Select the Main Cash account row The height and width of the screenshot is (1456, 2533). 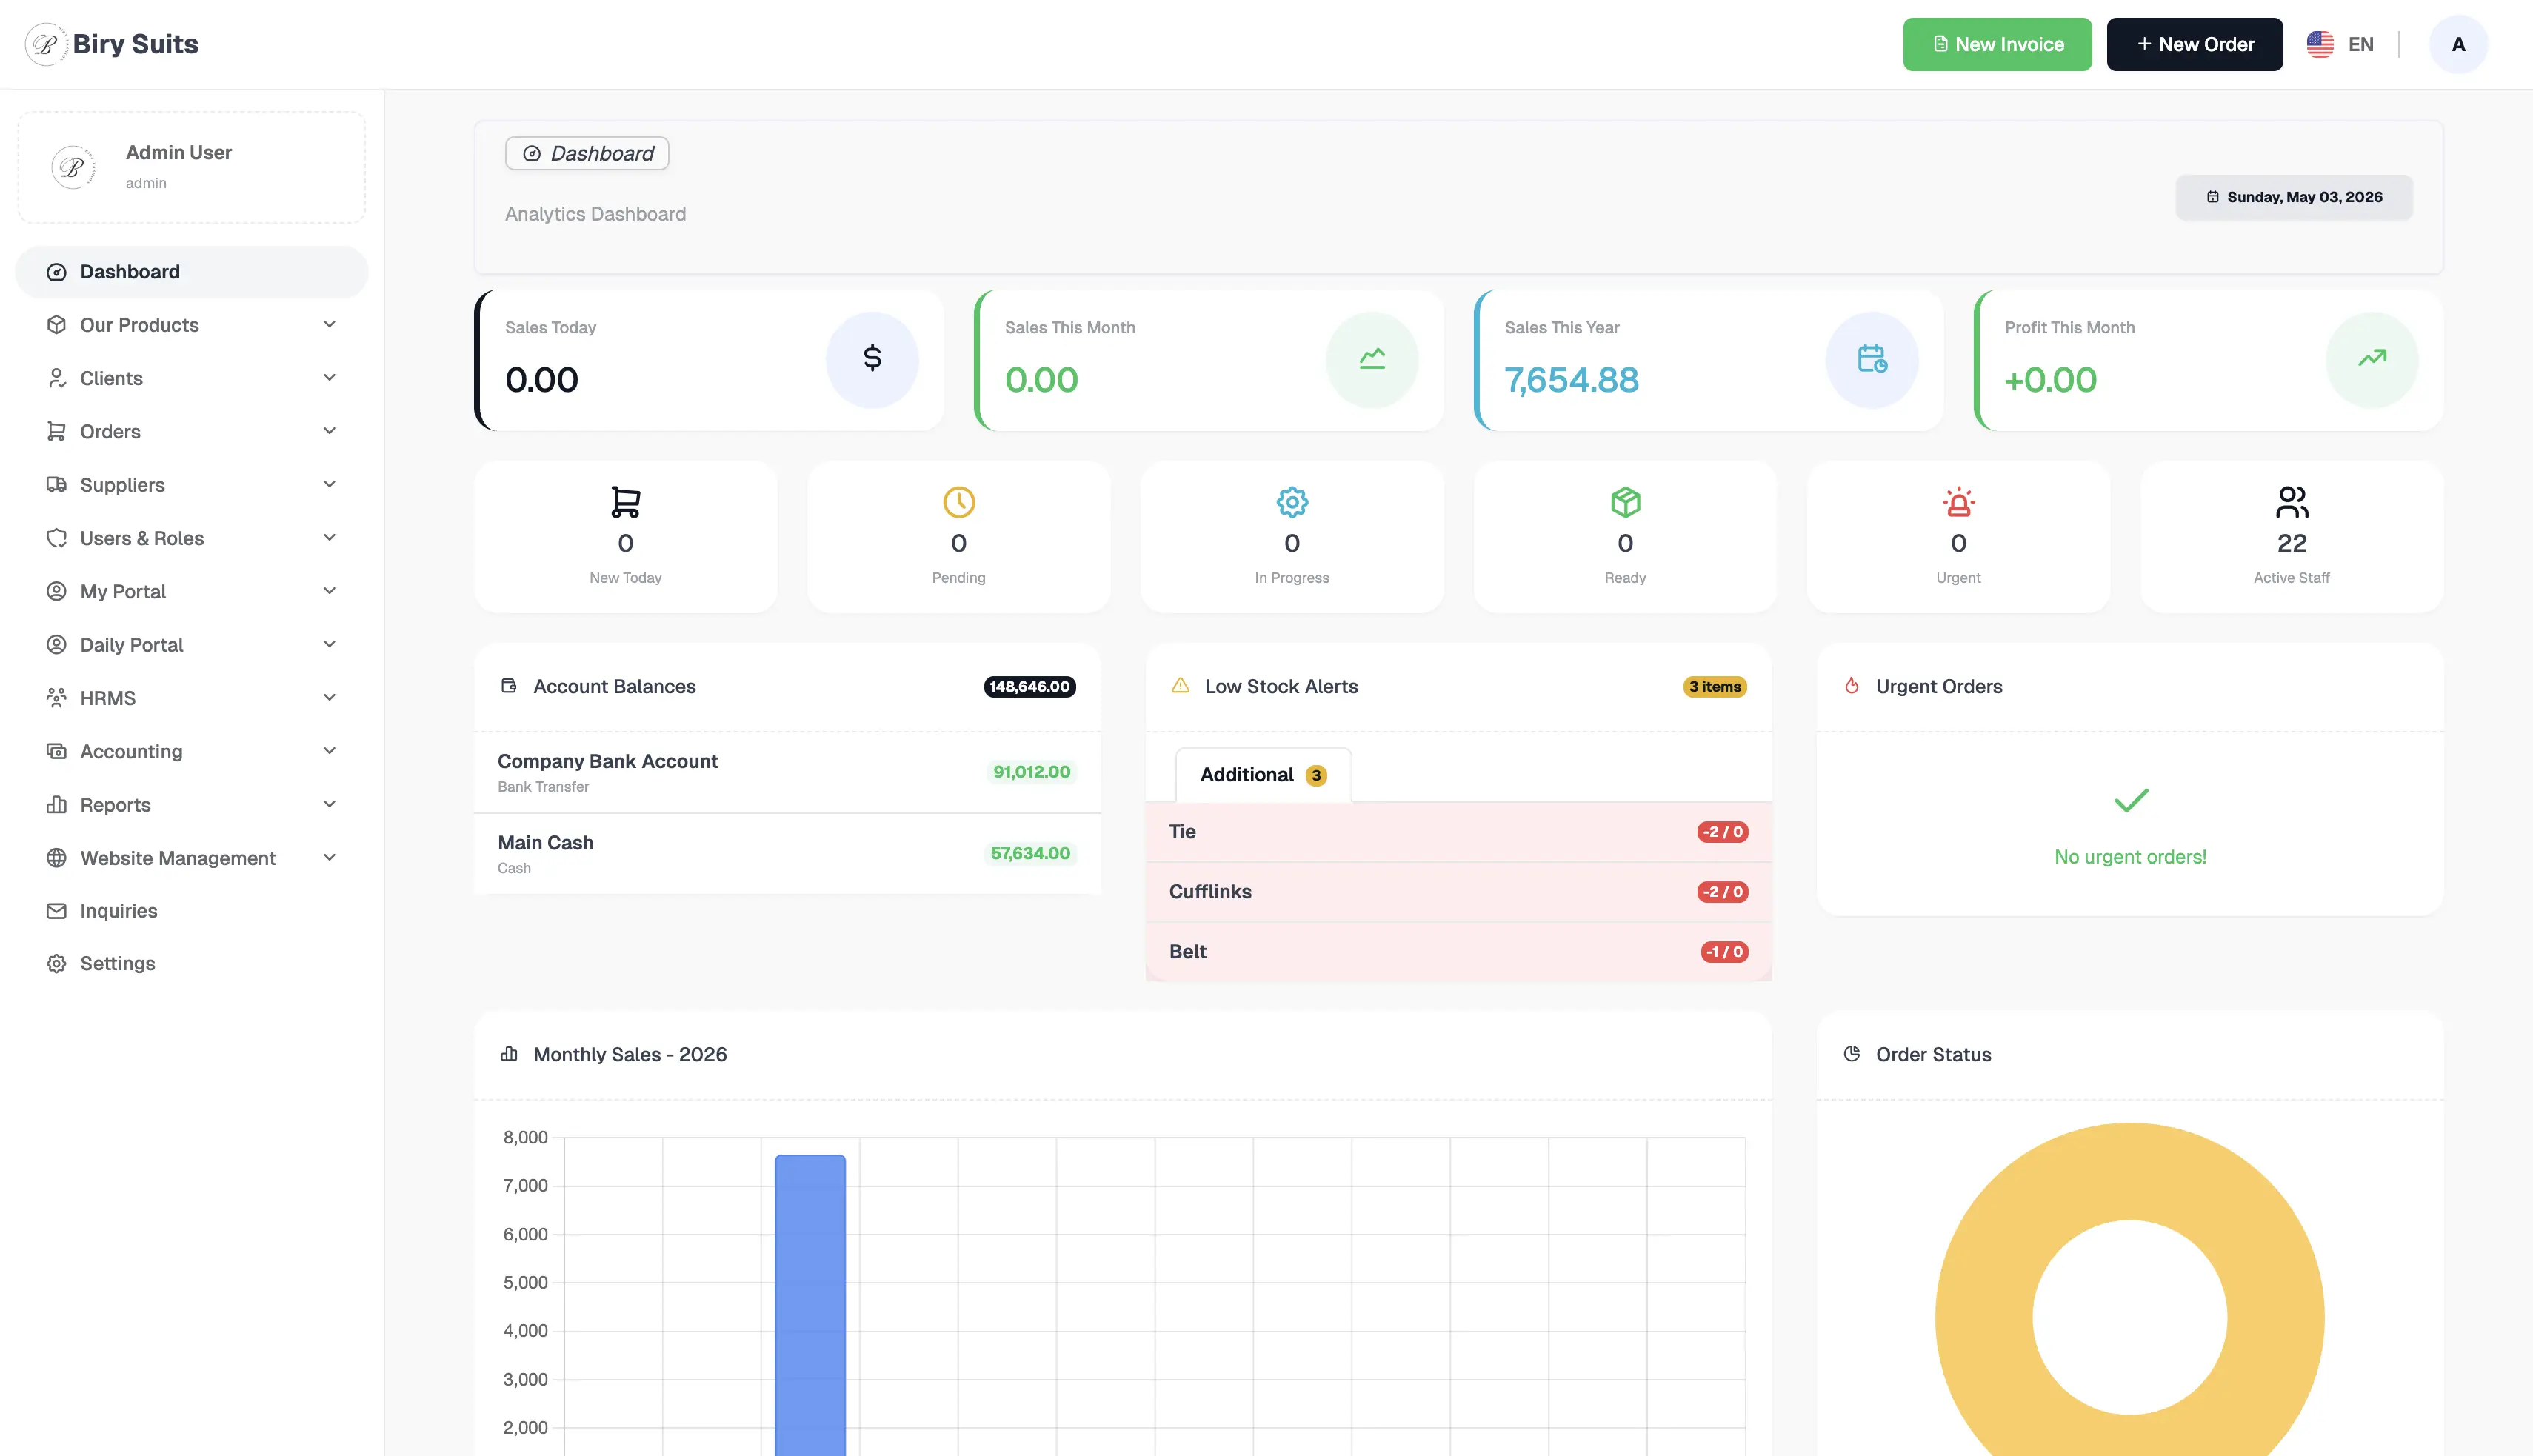(x=787, y=854)
